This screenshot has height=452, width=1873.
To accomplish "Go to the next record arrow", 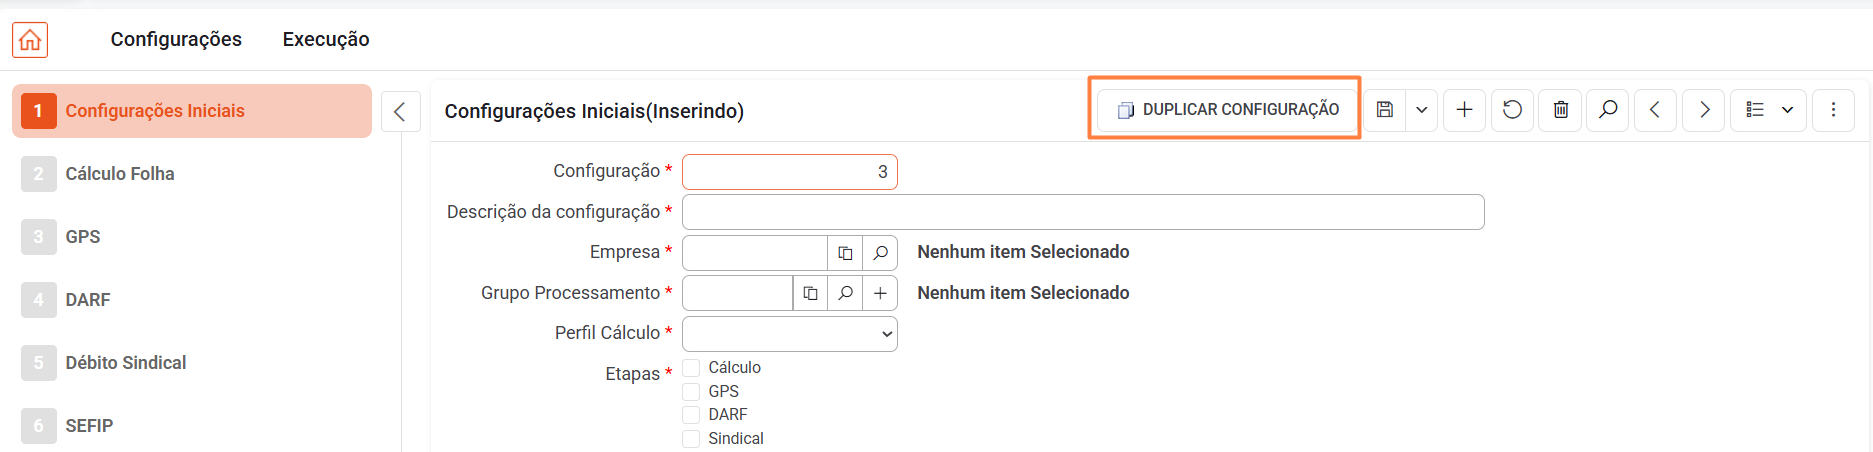I will coord(1704,110).
